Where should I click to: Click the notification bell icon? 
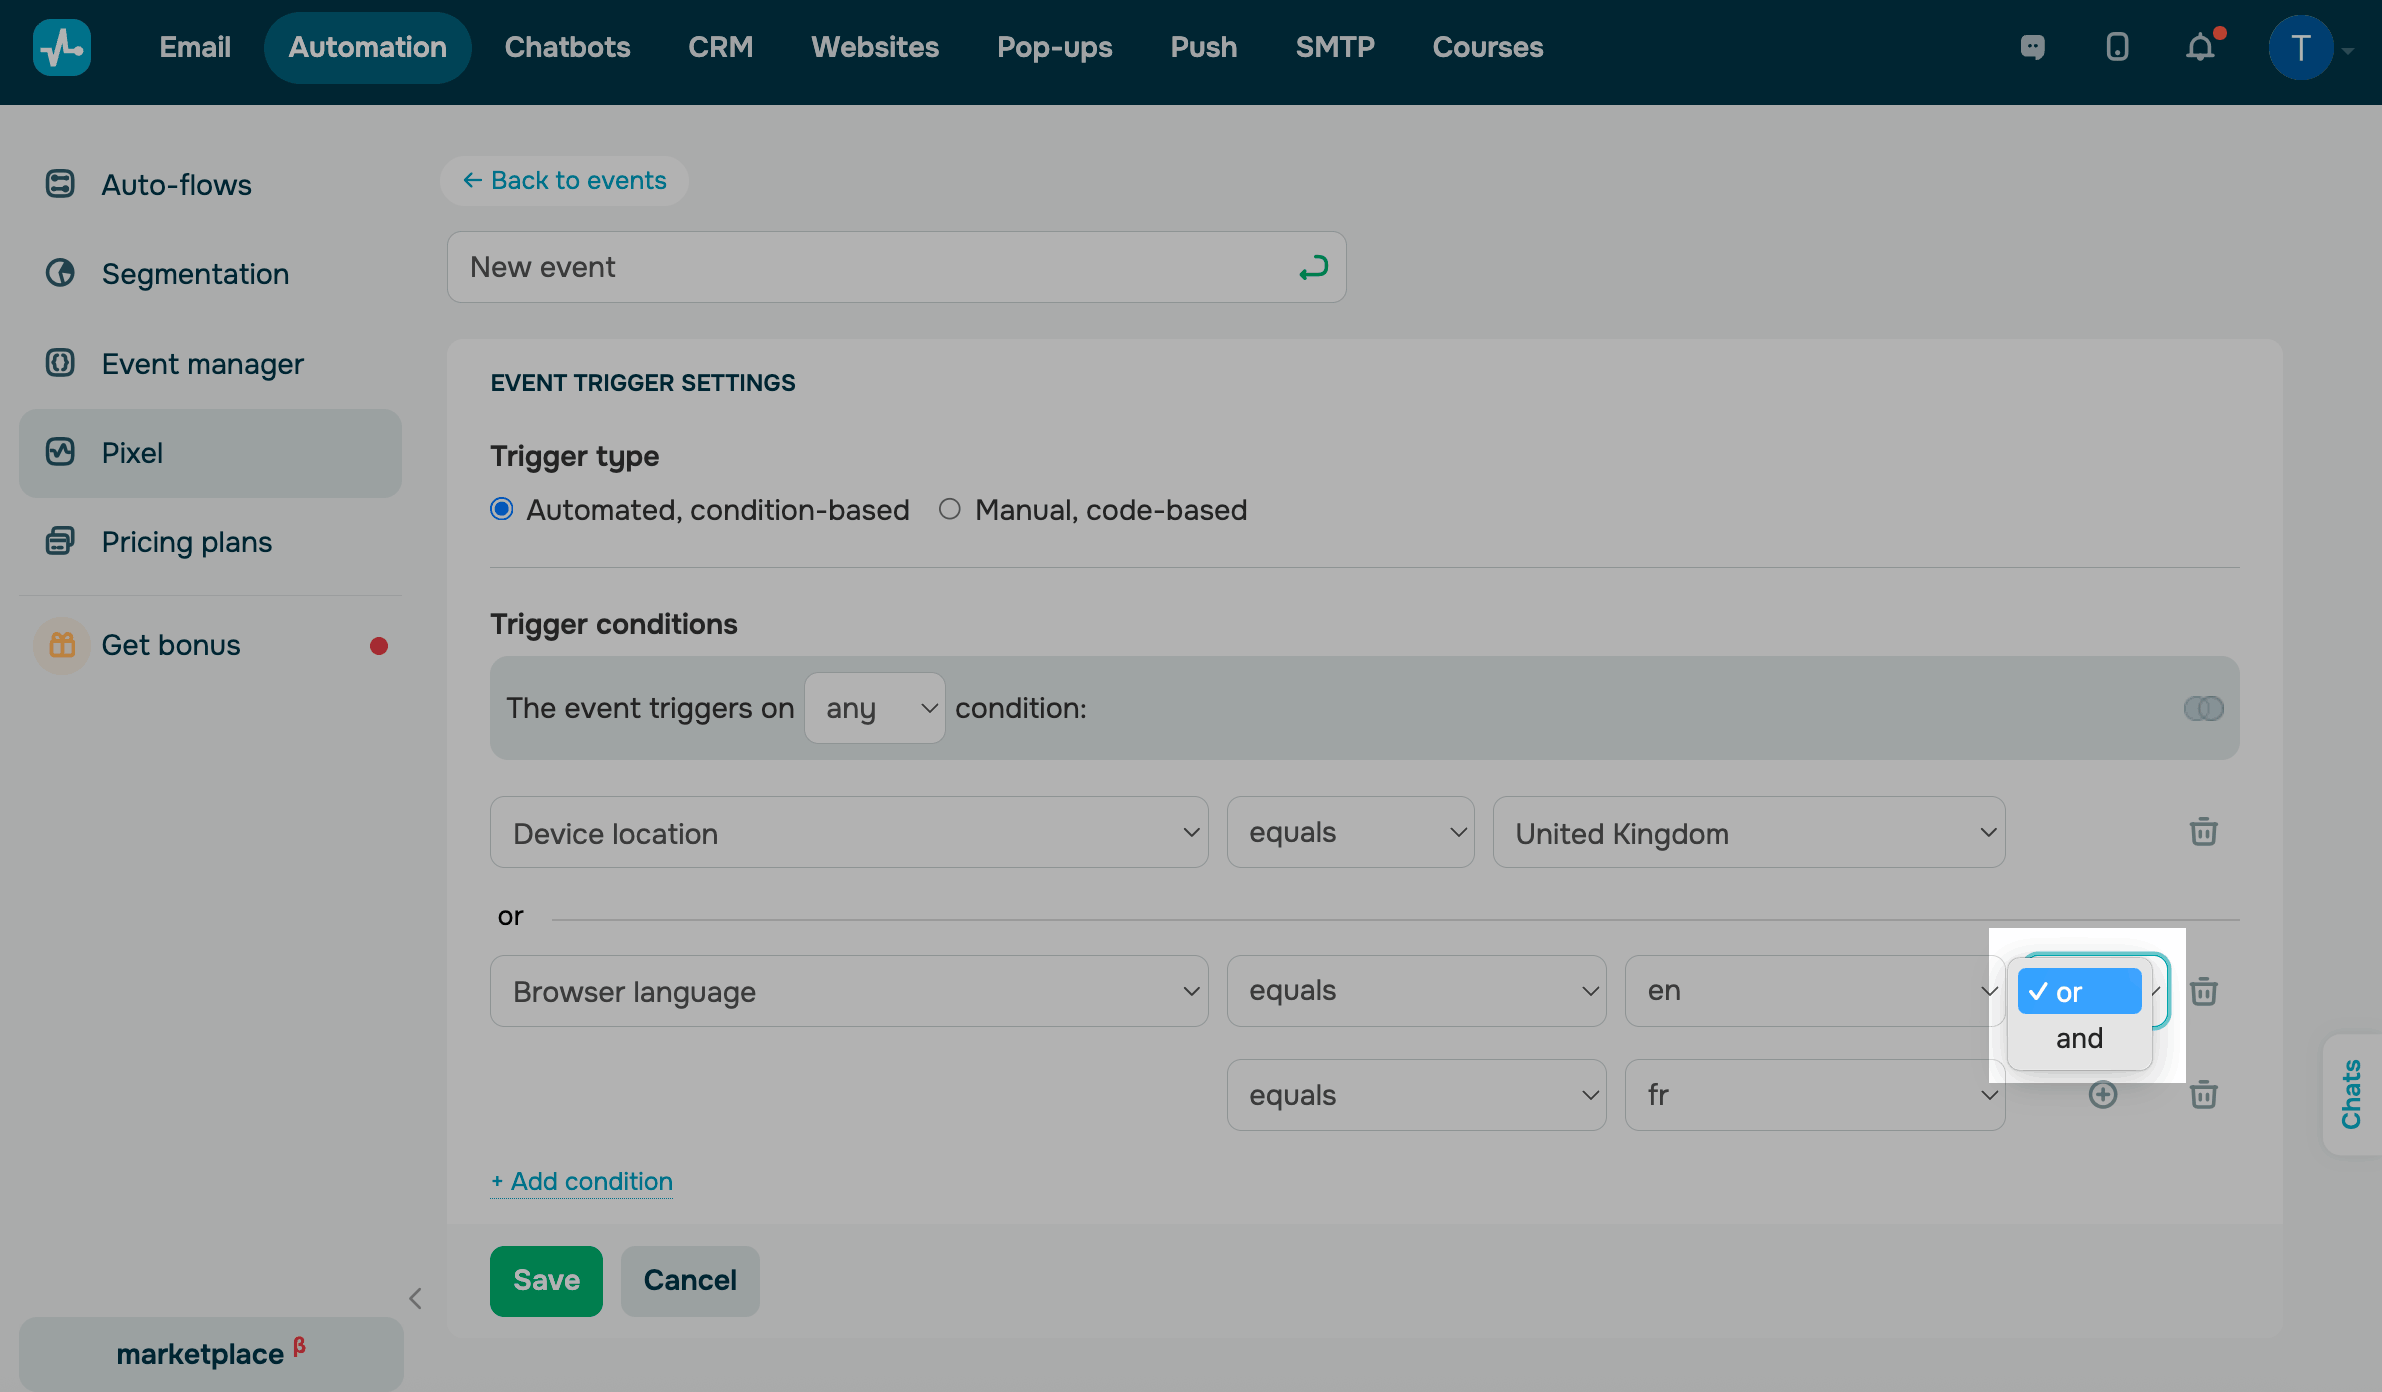coord(2199,47)
